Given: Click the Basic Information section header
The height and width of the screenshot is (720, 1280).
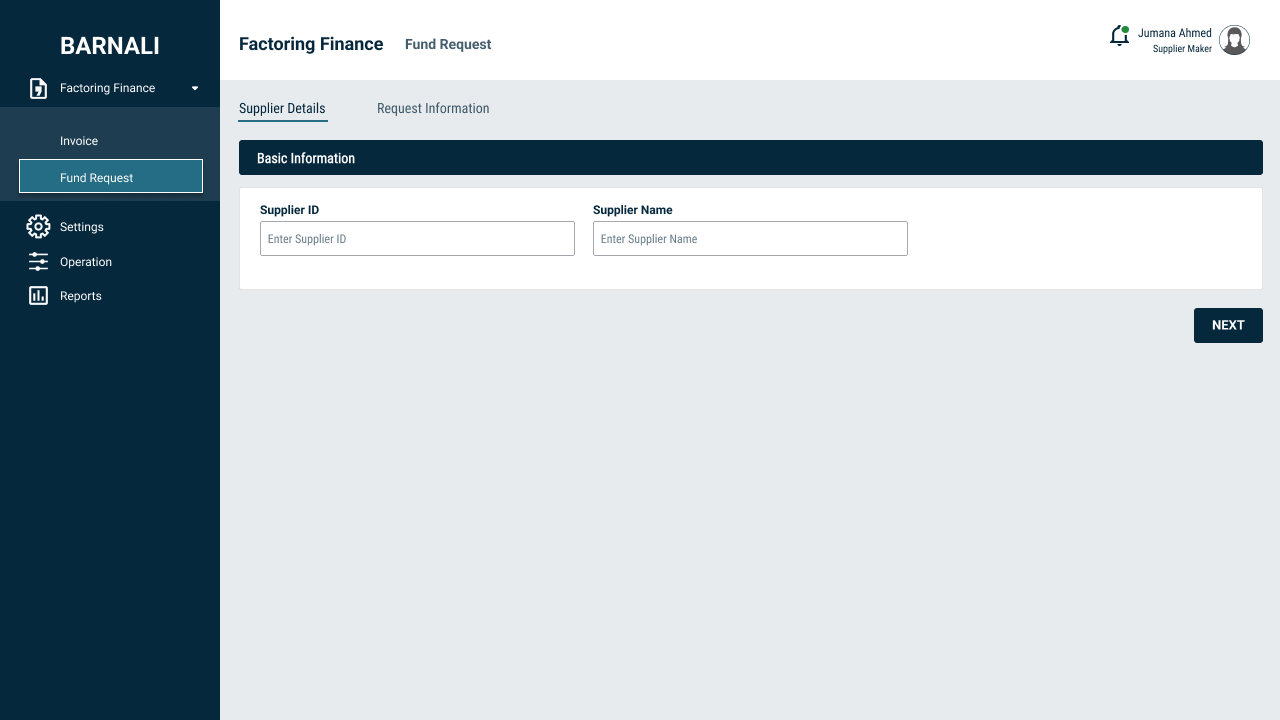Looking at the screenshot, I should tap(751, 158).
